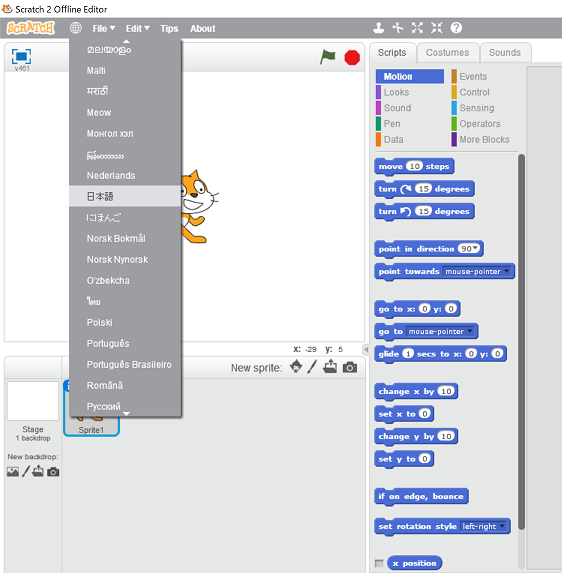Select Norsk Bokmål language
The height and width of the screenshot is (573, 562).
[125, 239]
